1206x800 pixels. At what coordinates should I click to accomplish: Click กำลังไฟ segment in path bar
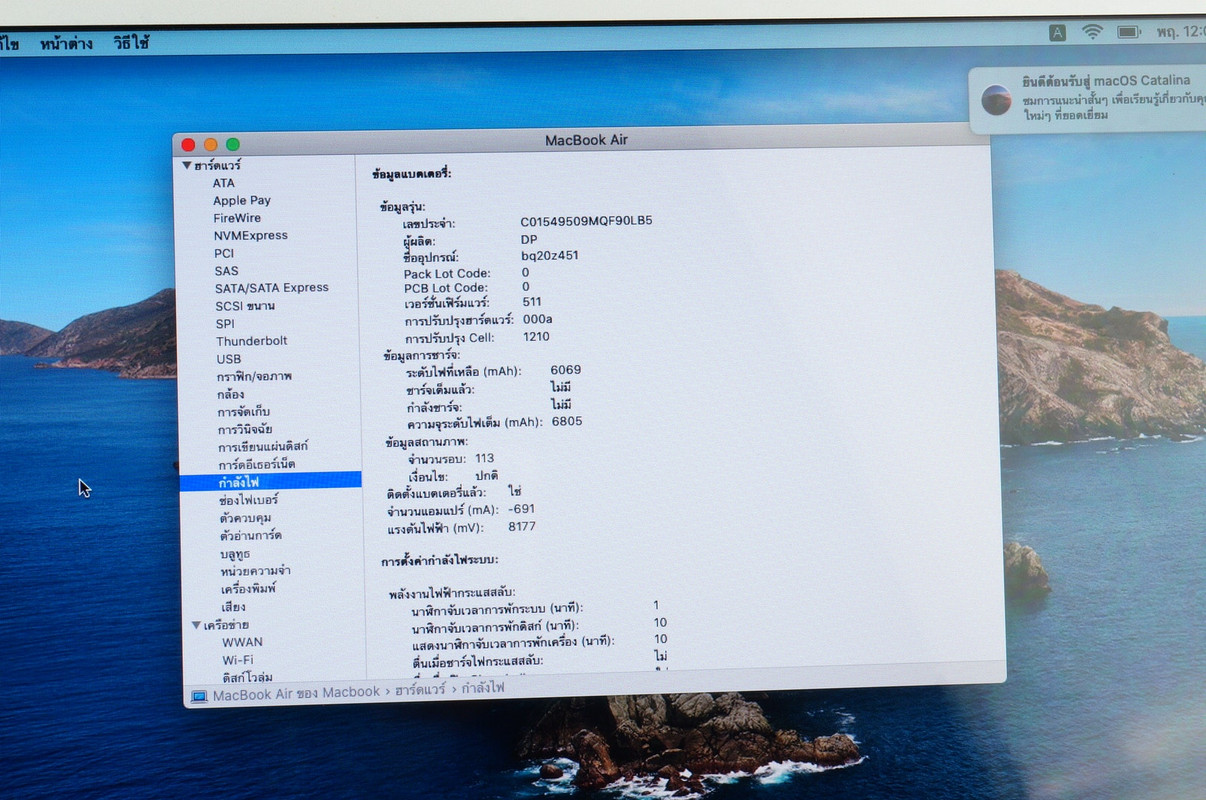(x=483, y=688)
